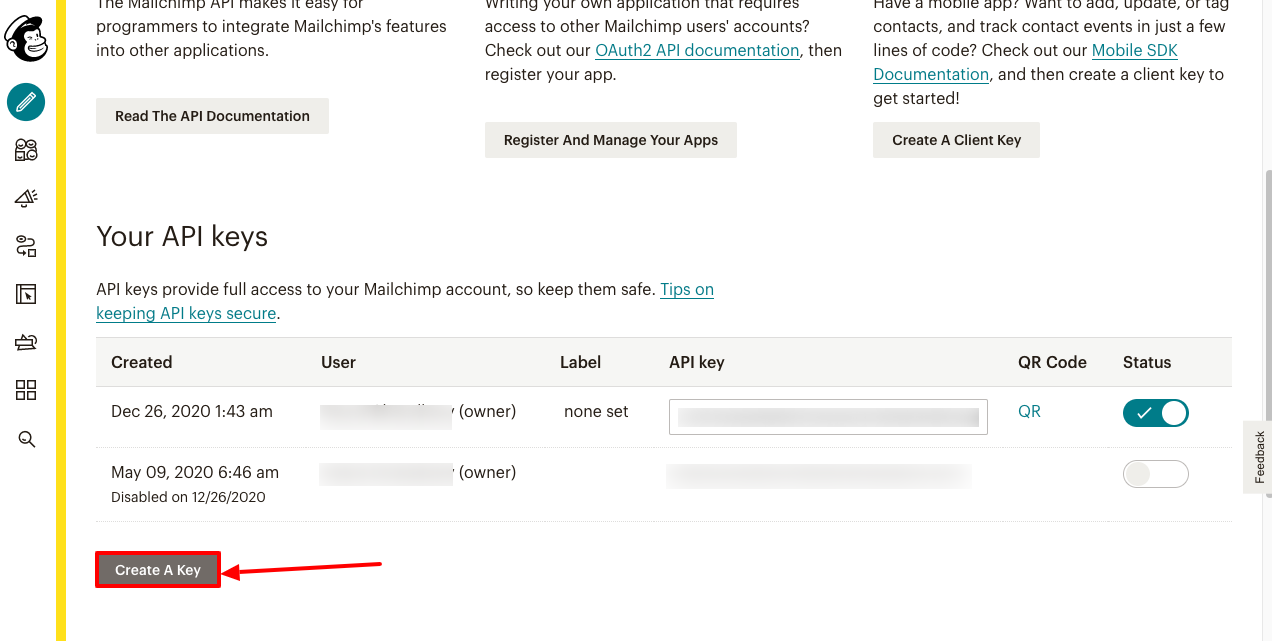Screen dimensions: 1272x641
Task: Click the Integrations grid icon
Action: click(25, 390)
